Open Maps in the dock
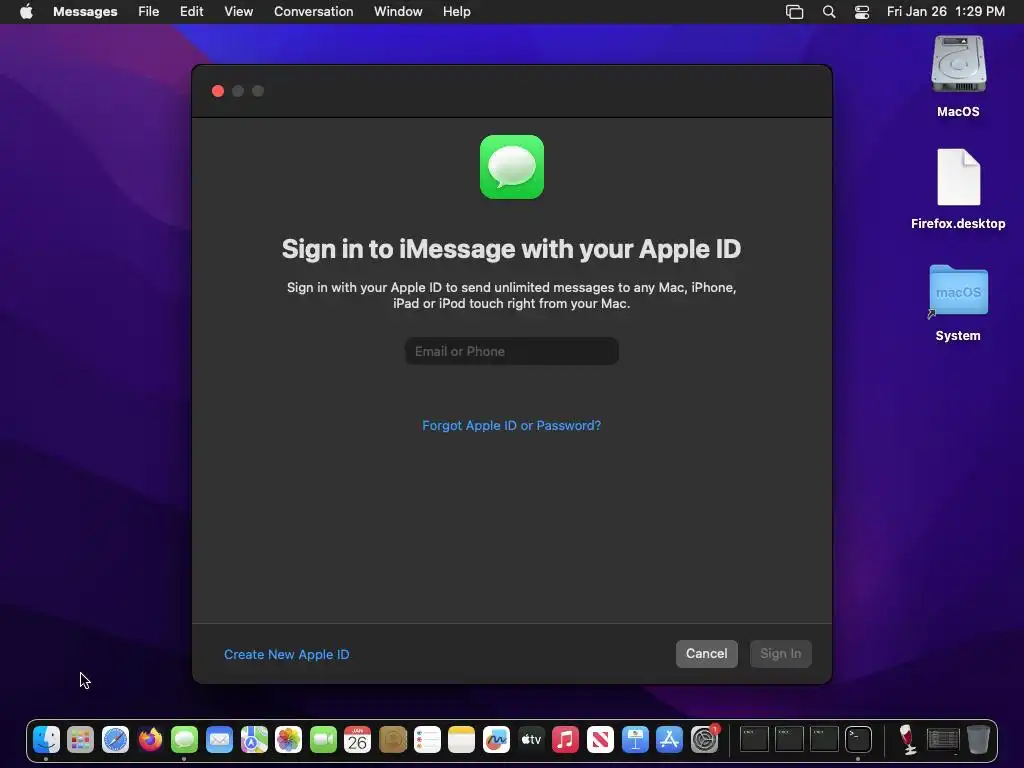 [x=254, y=740]
